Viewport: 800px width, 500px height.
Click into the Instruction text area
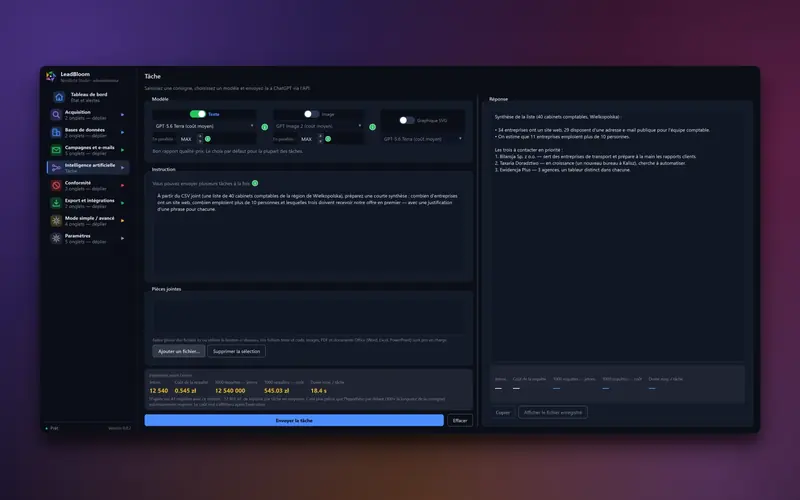tap(309, 232)
